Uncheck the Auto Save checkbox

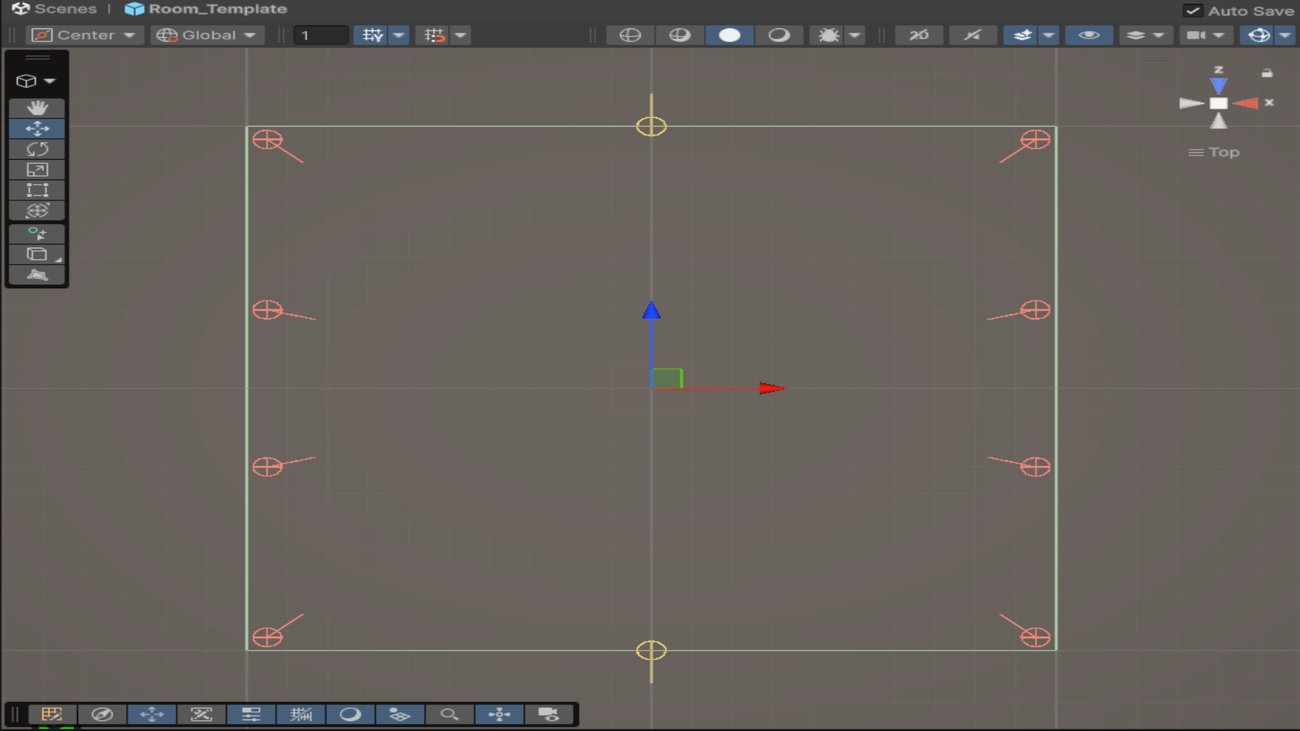pyautogui.click(x=1192, y=10)
